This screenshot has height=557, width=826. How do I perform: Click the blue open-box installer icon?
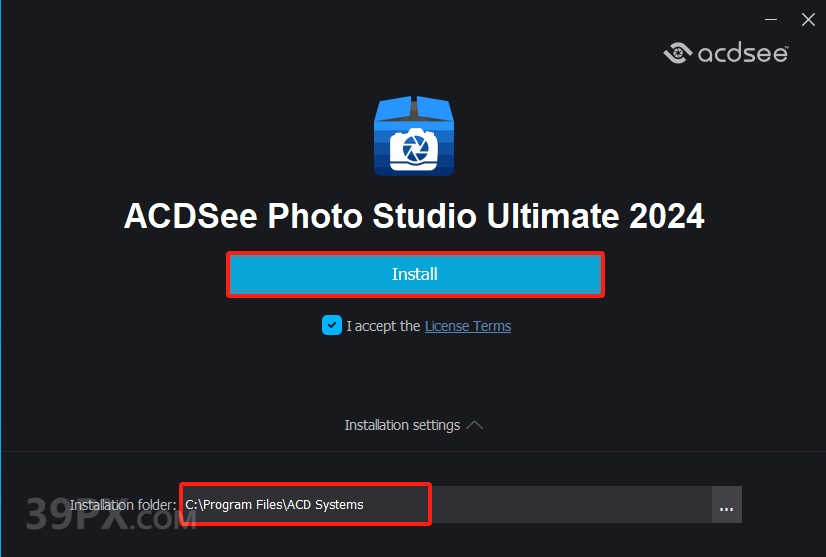[414, 136]
